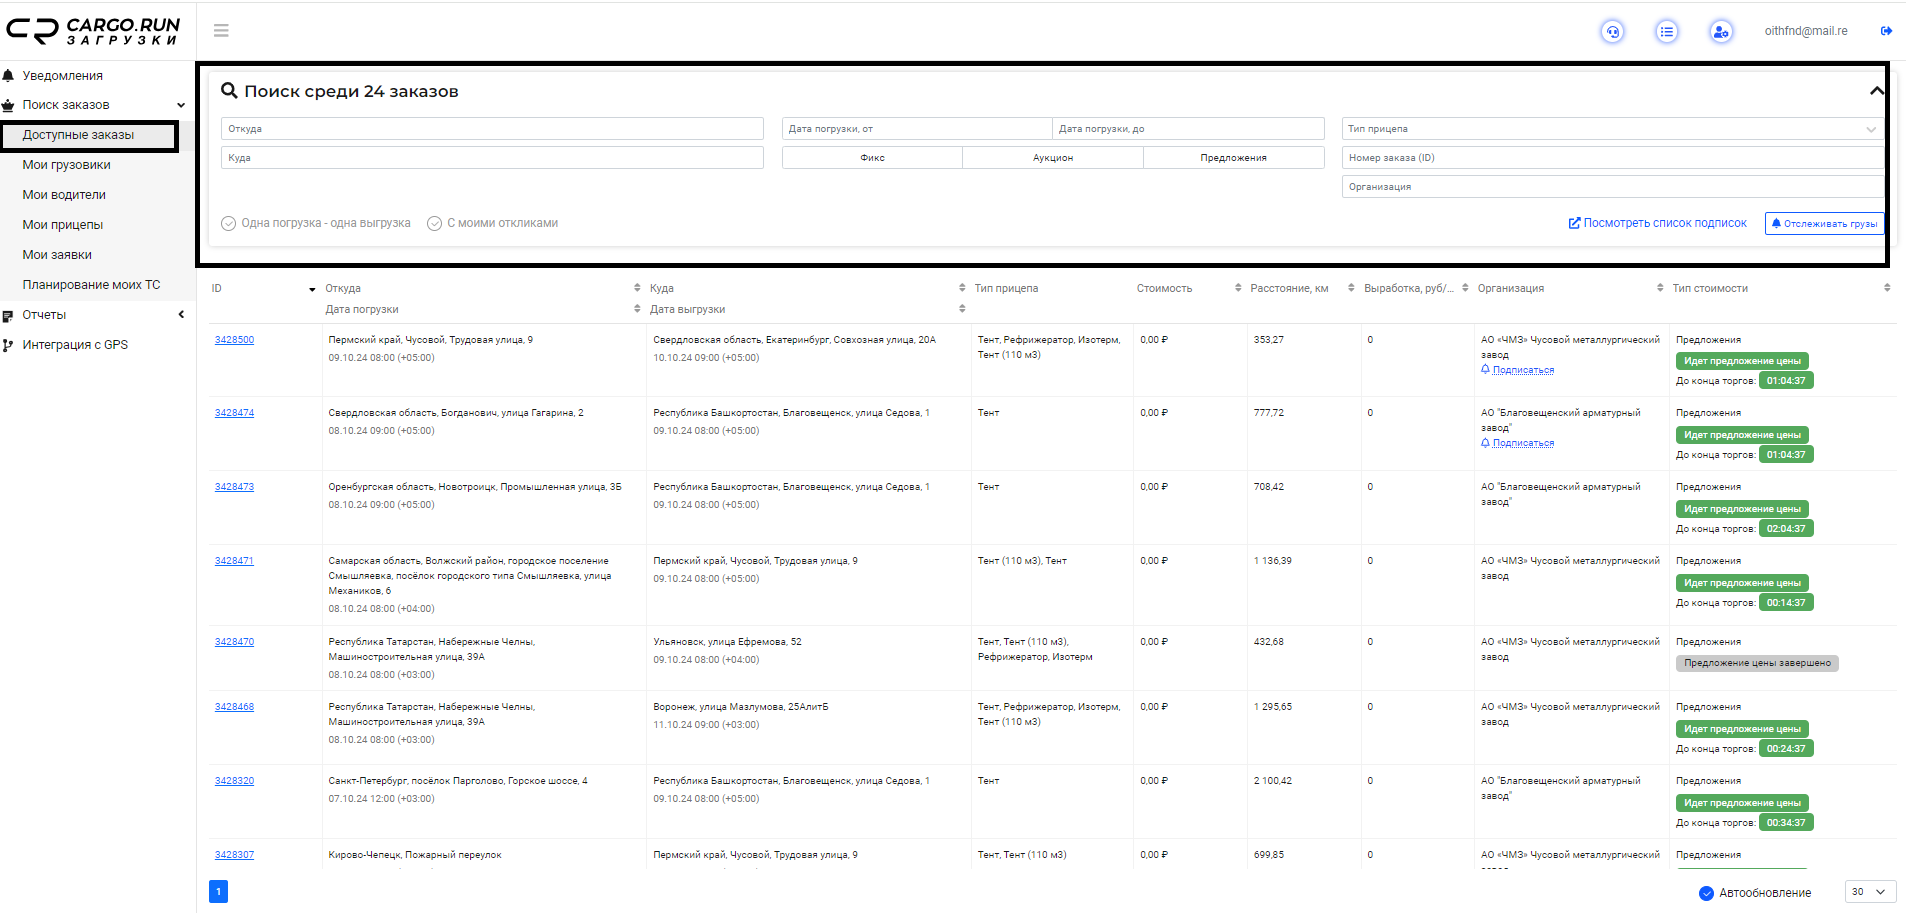Click the bell icon beside Уведомления
1906x913 pixels.
[8, 76]
